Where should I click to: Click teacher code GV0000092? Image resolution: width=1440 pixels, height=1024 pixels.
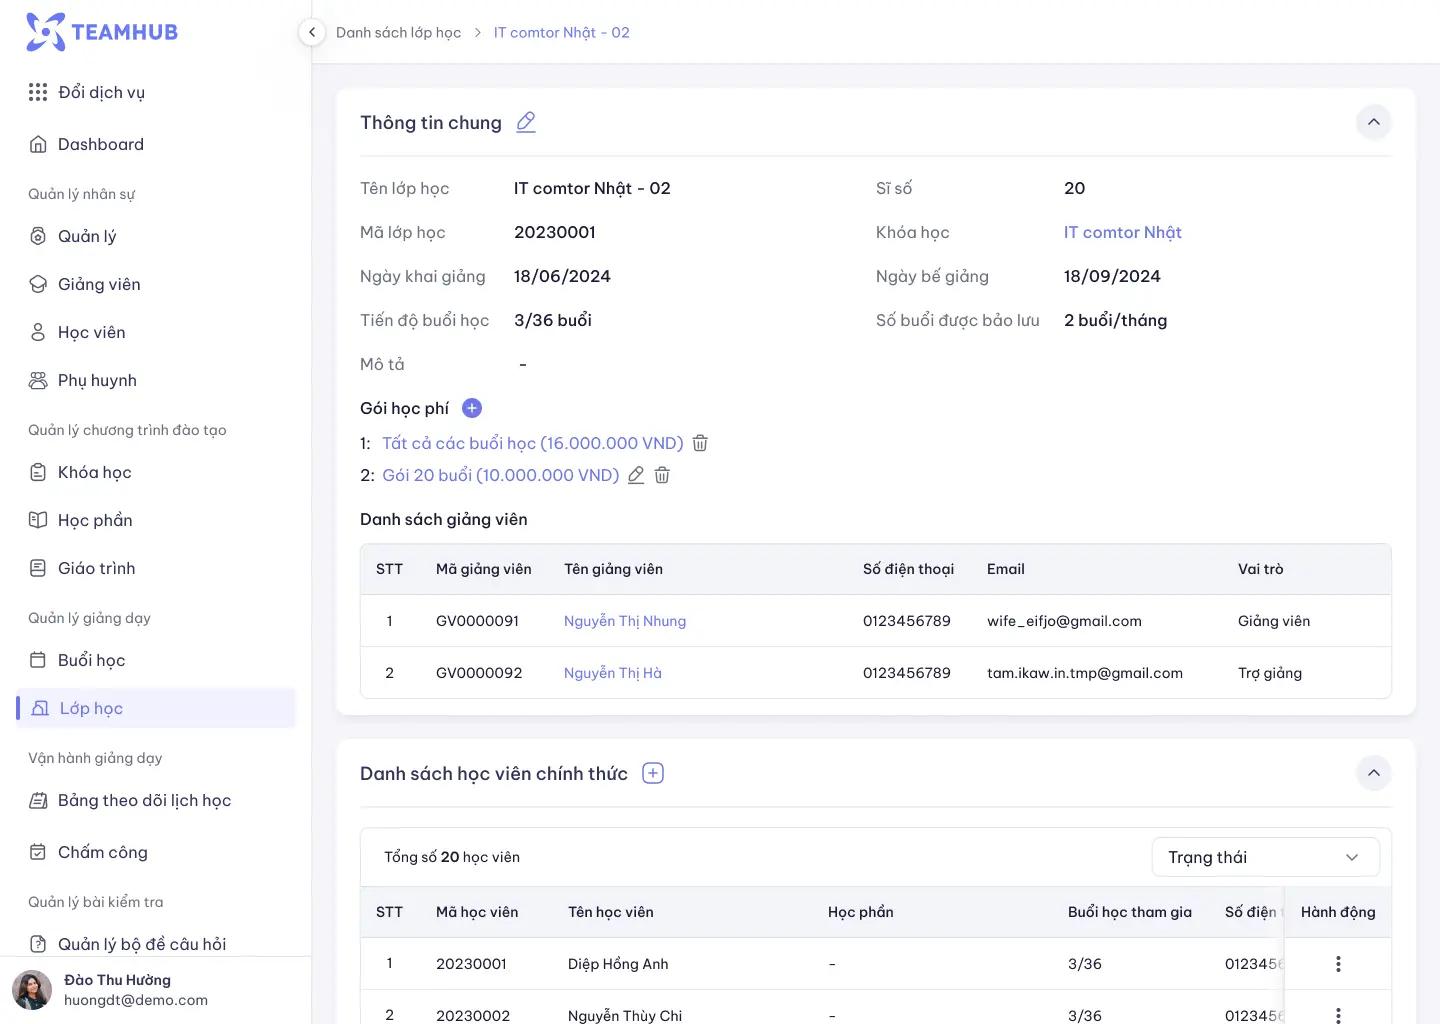(479, 673)
